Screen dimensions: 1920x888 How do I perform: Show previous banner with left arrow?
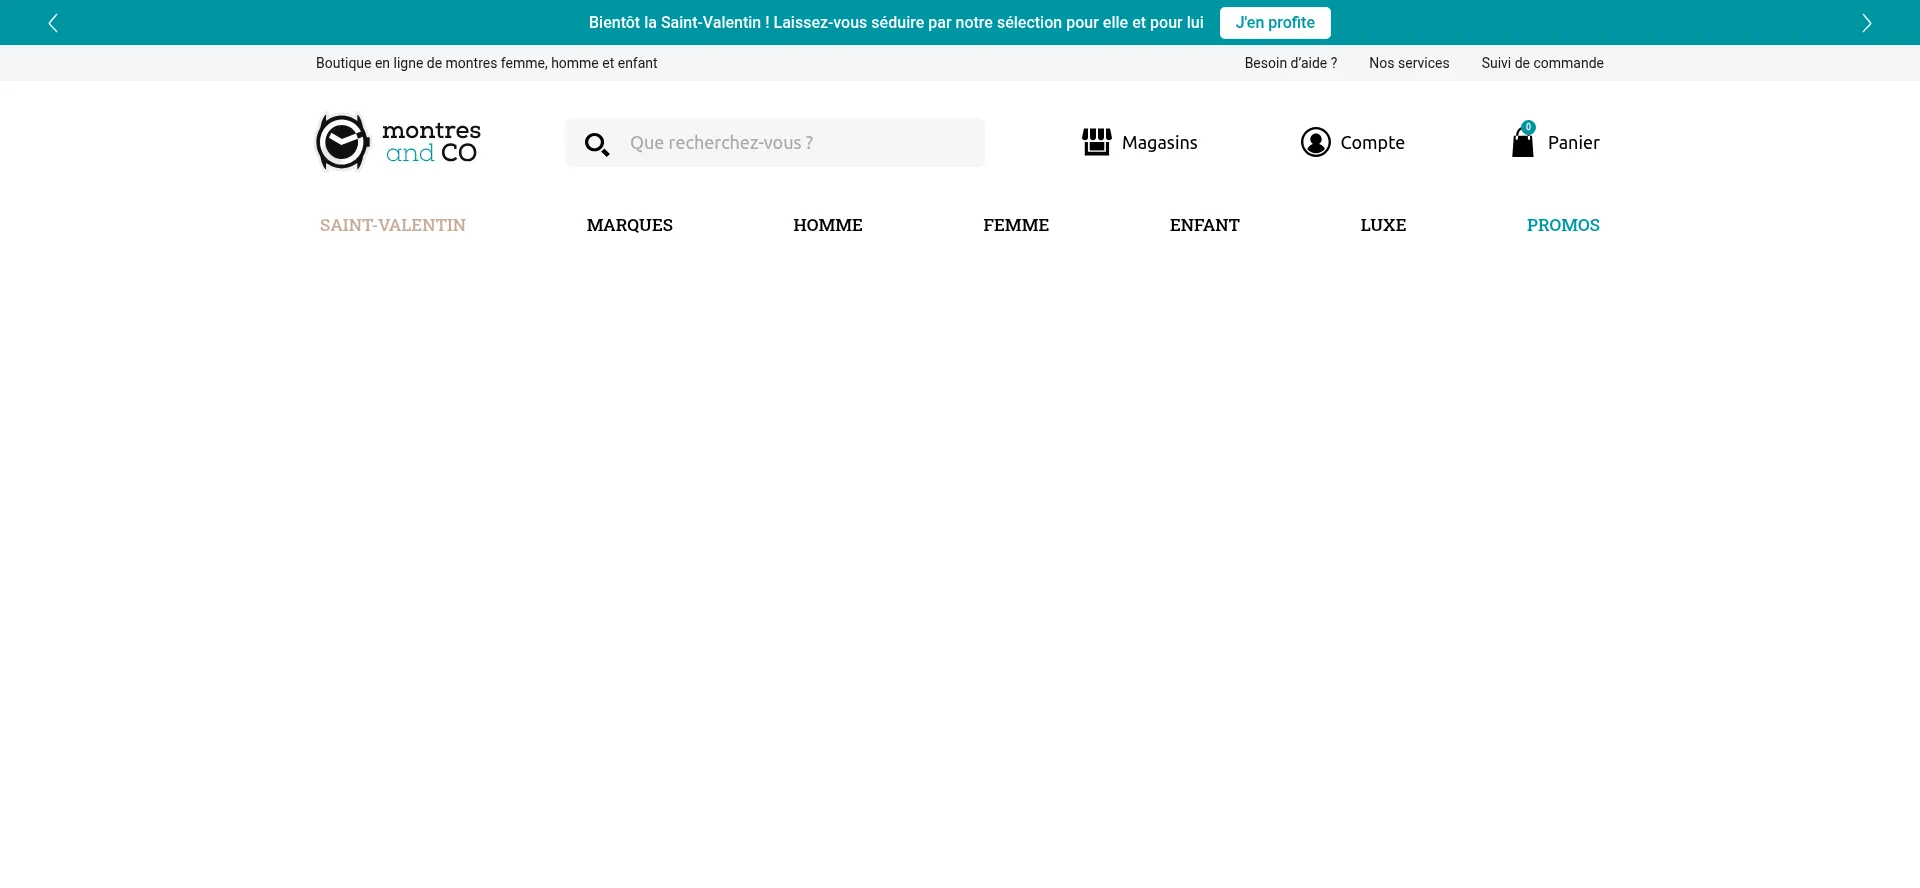(53, 23)
